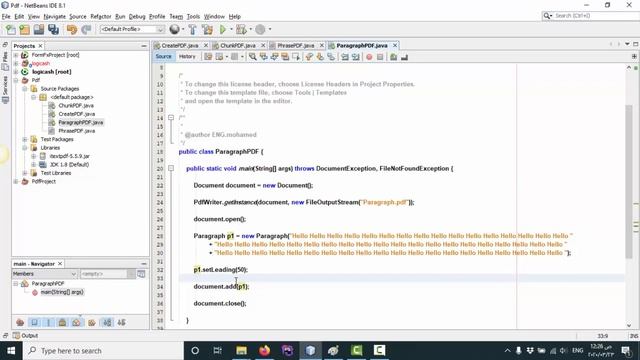Click the New Project toolbar icon
The image size is (640, 360).
(x=25, y=29)
